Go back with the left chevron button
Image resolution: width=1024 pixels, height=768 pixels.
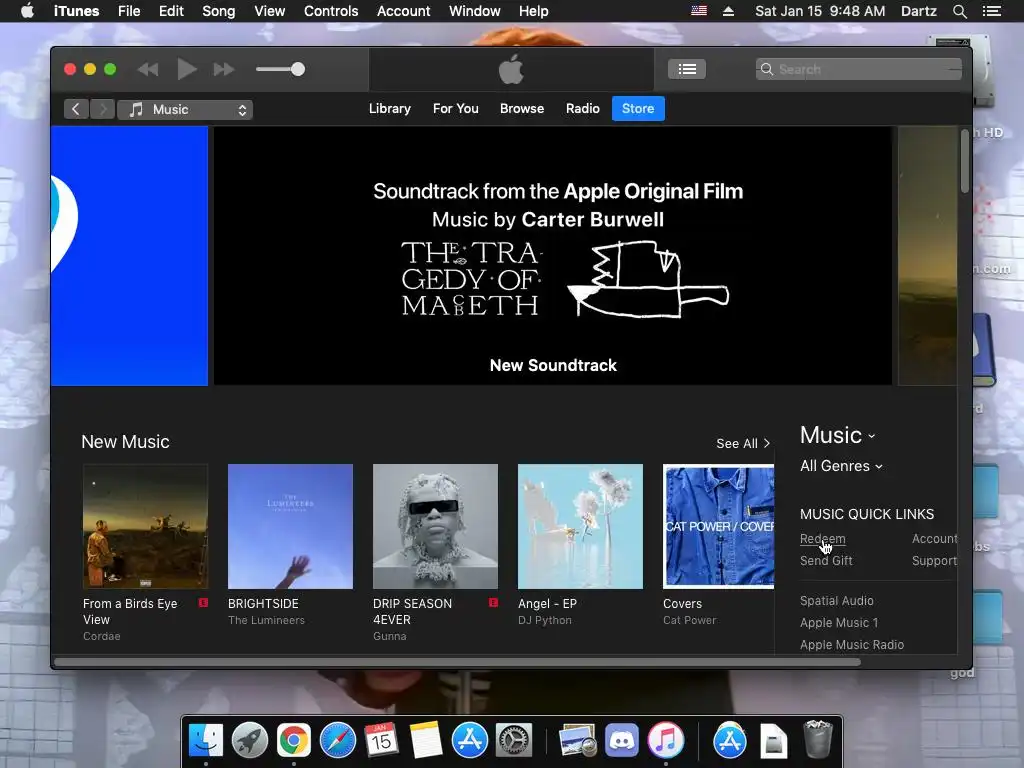[x=76, y=109]
